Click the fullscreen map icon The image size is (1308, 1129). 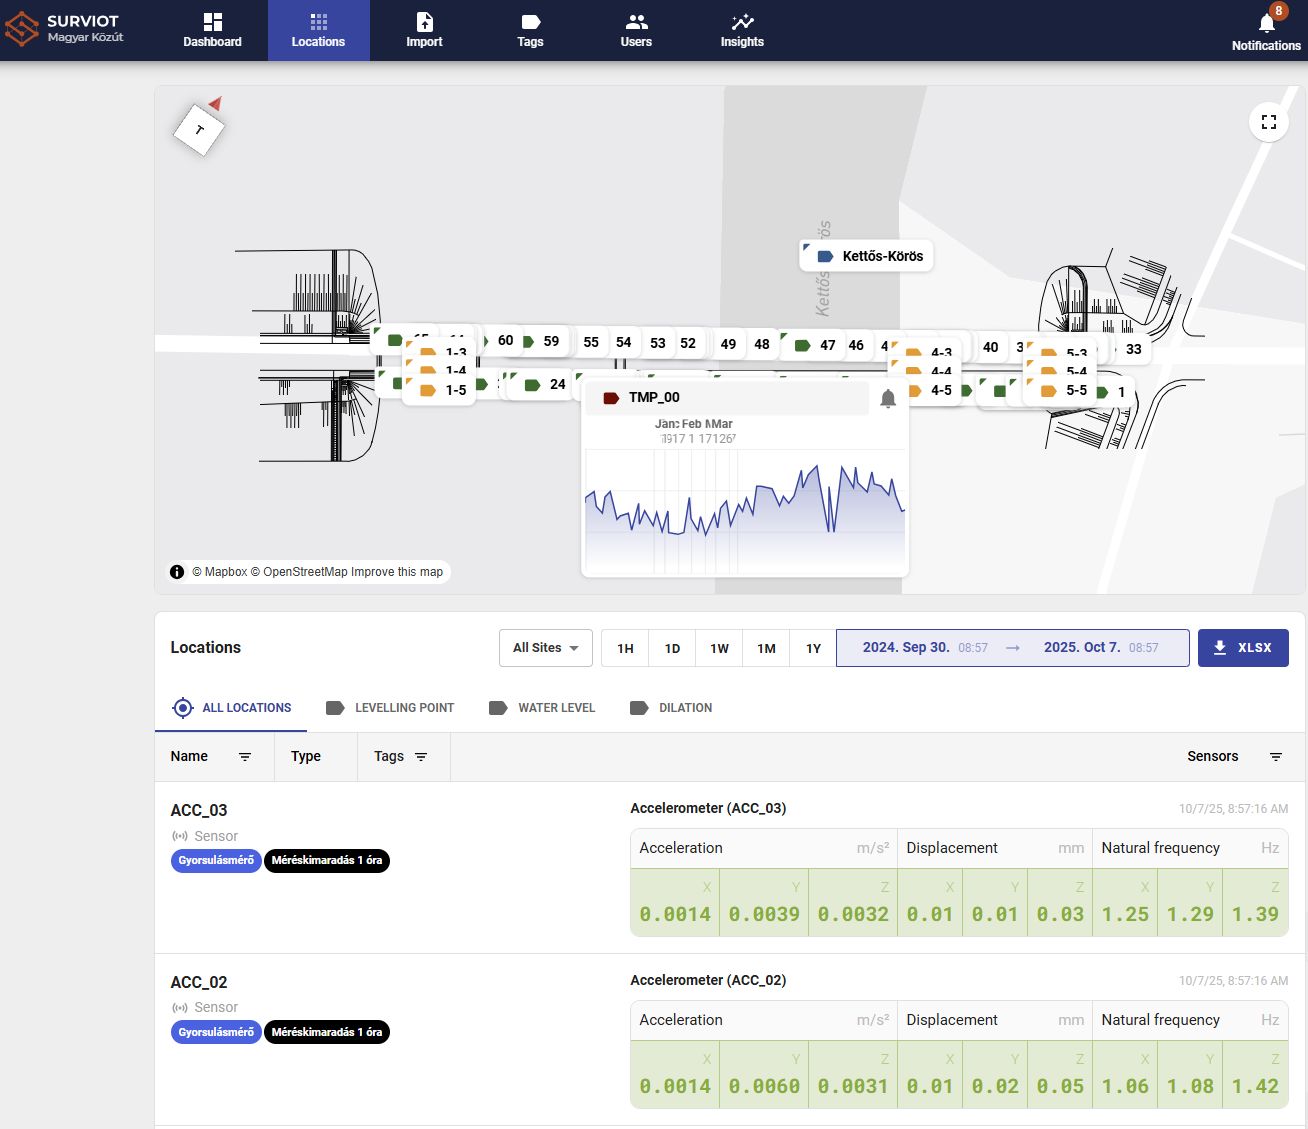click(1268, 122)
